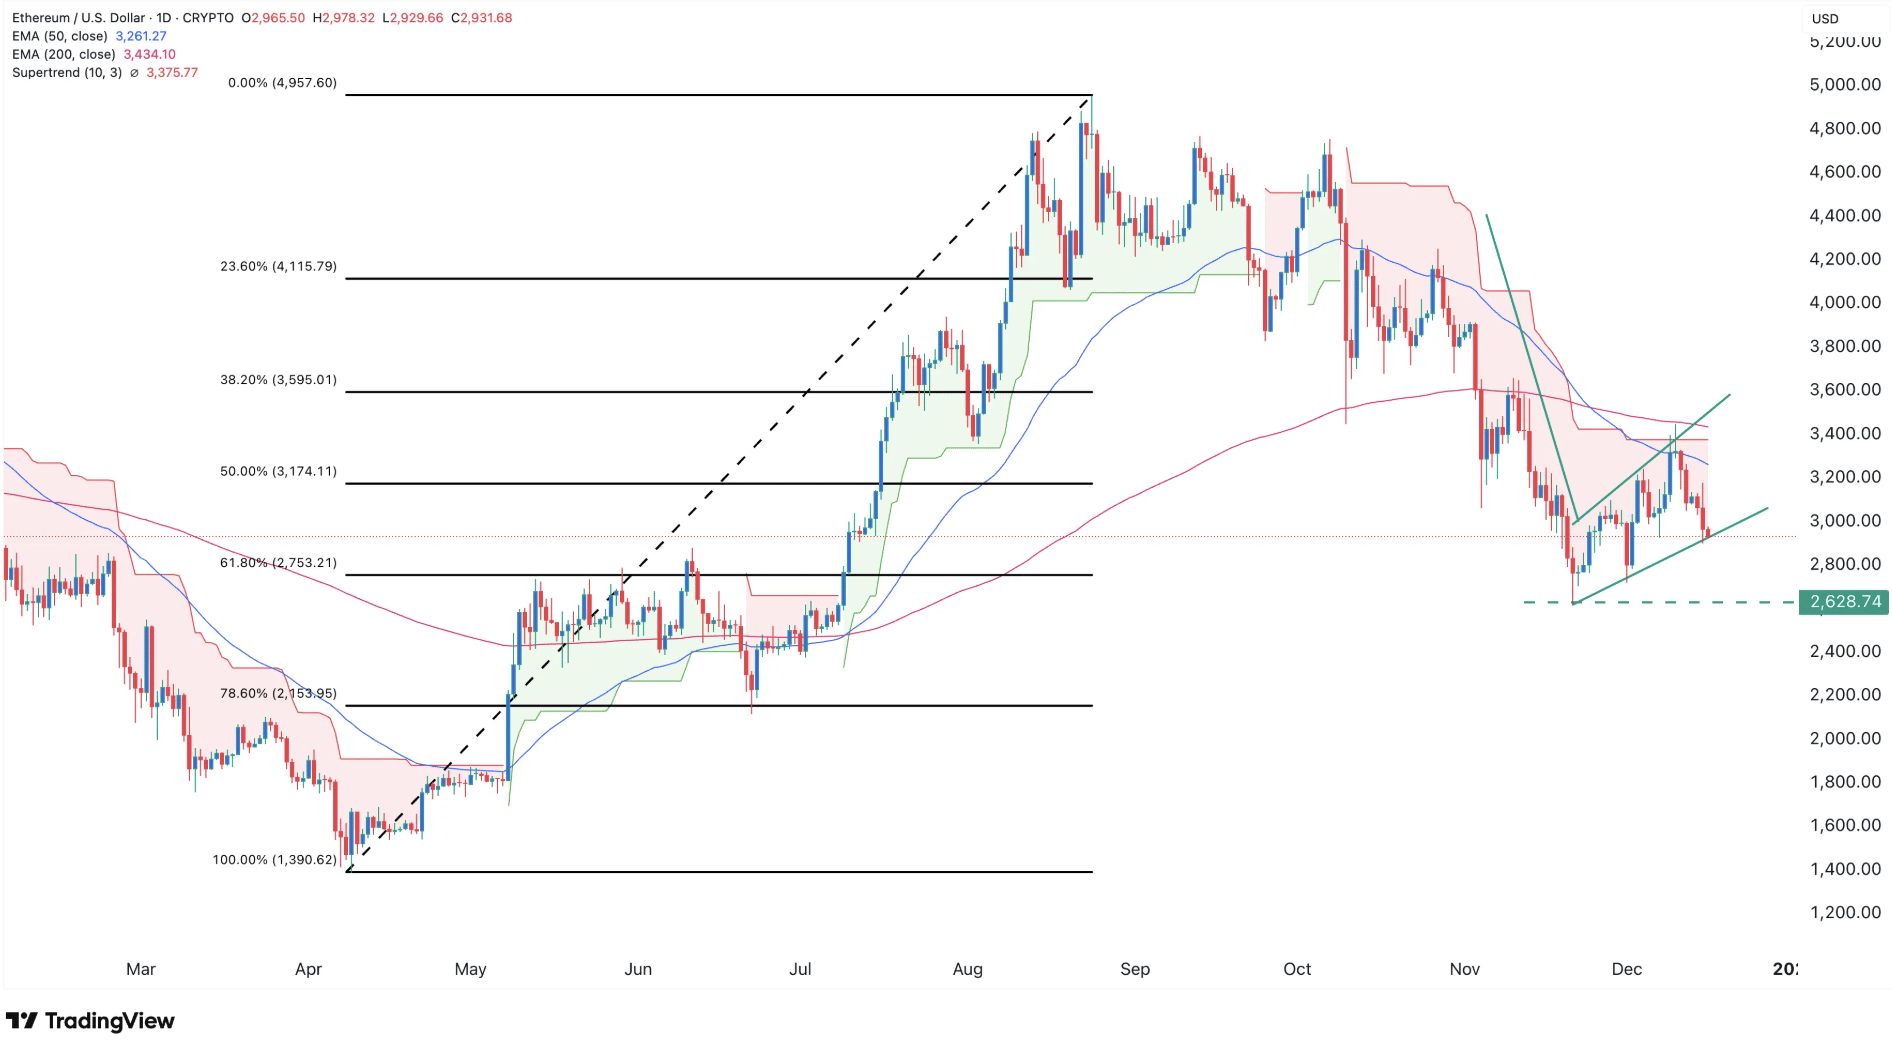This screenshot has height=1042, width=1892.
Task: Click the Supertrend empty-value symbol
Action: coord(134,73)
